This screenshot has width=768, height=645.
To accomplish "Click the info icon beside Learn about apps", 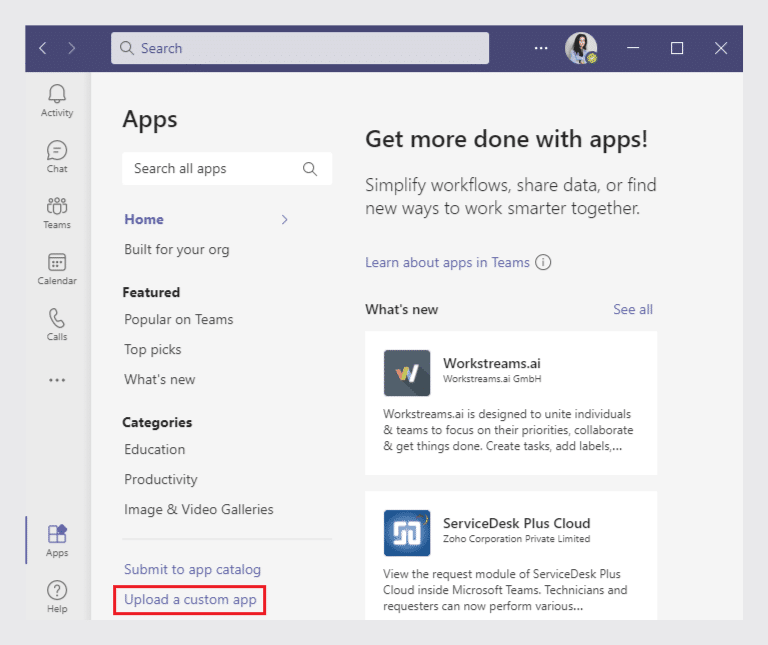I will coord(543,263).
